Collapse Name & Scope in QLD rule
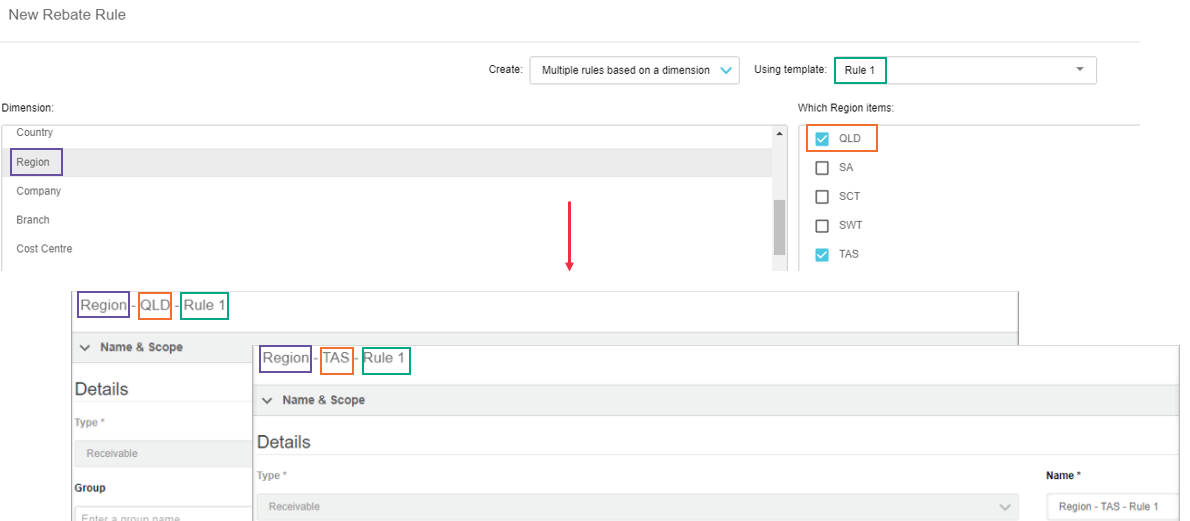 pos(85,347)
